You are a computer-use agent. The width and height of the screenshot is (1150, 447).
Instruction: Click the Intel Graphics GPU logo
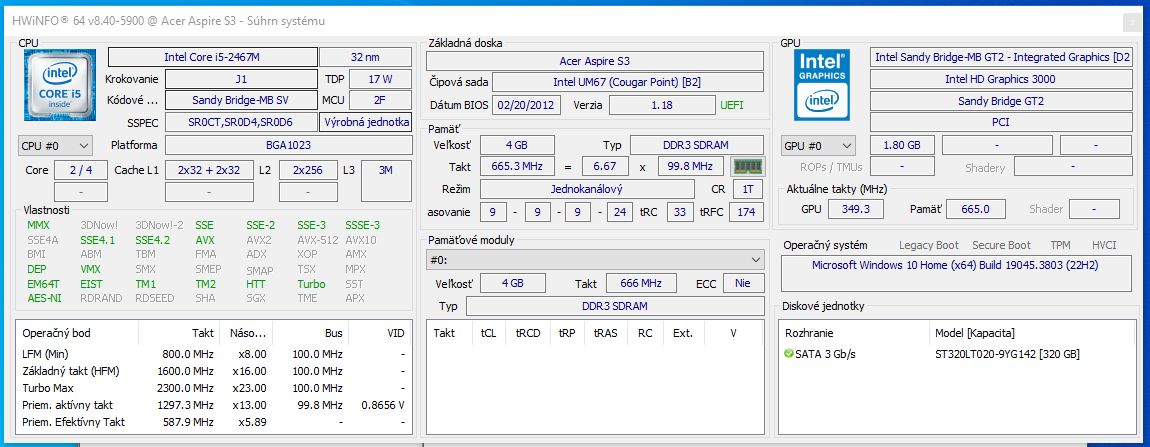tap(822, 84)
